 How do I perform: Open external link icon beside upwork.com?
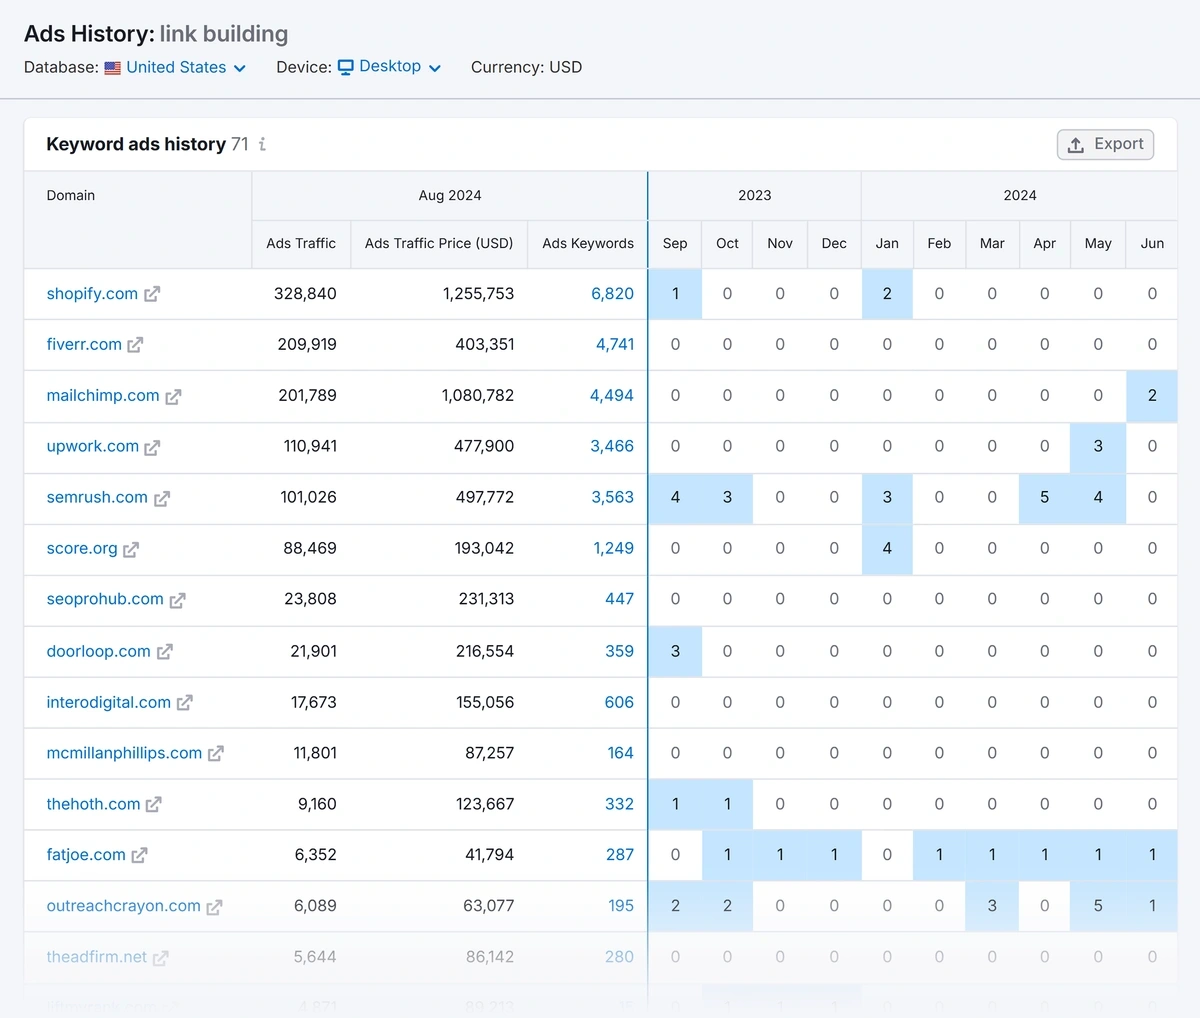pyautogui.click(x=152, y=447)
